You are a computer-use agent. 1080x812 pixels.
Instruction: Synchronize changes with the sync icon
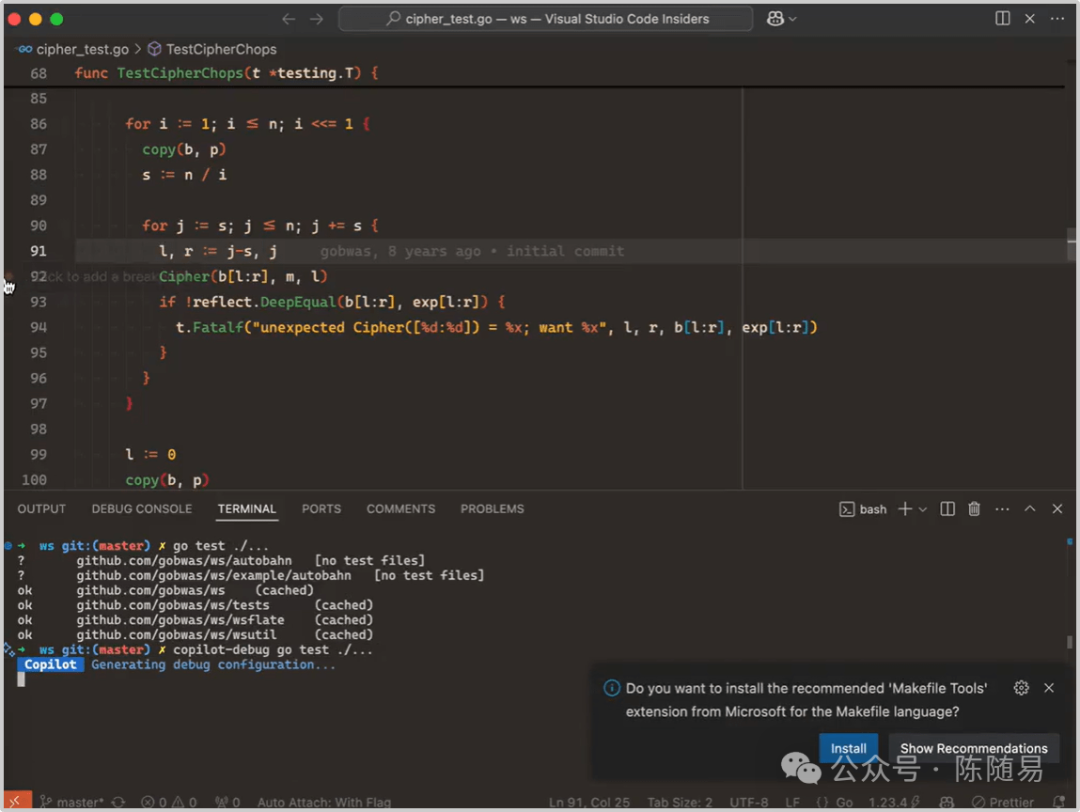[x=118, y=802]
